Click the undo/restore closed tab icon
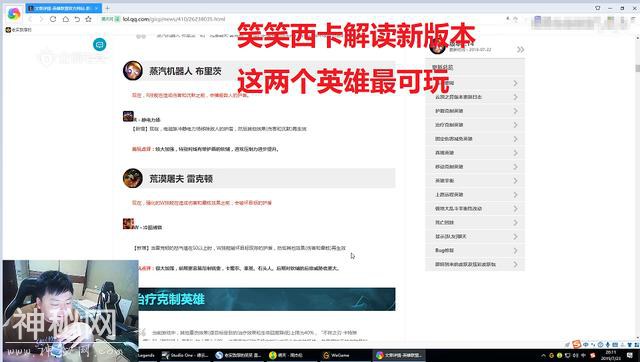This screenshot has height=362, width=640. (x=77, y=19)
